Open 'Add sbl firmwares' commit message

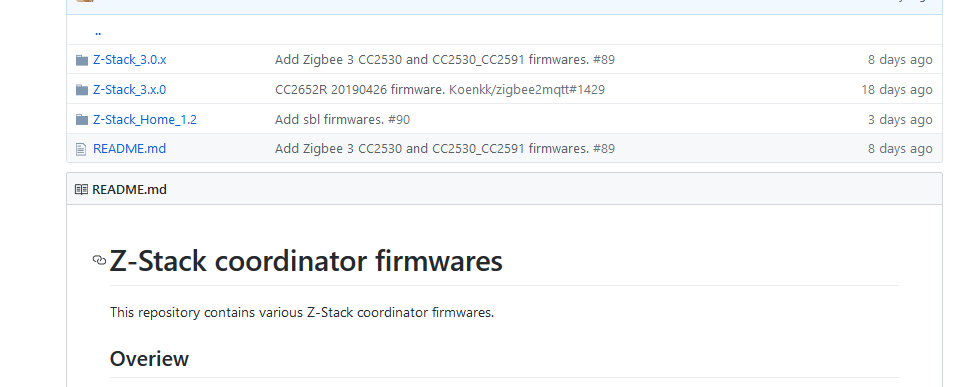click(x=329, y=119)
